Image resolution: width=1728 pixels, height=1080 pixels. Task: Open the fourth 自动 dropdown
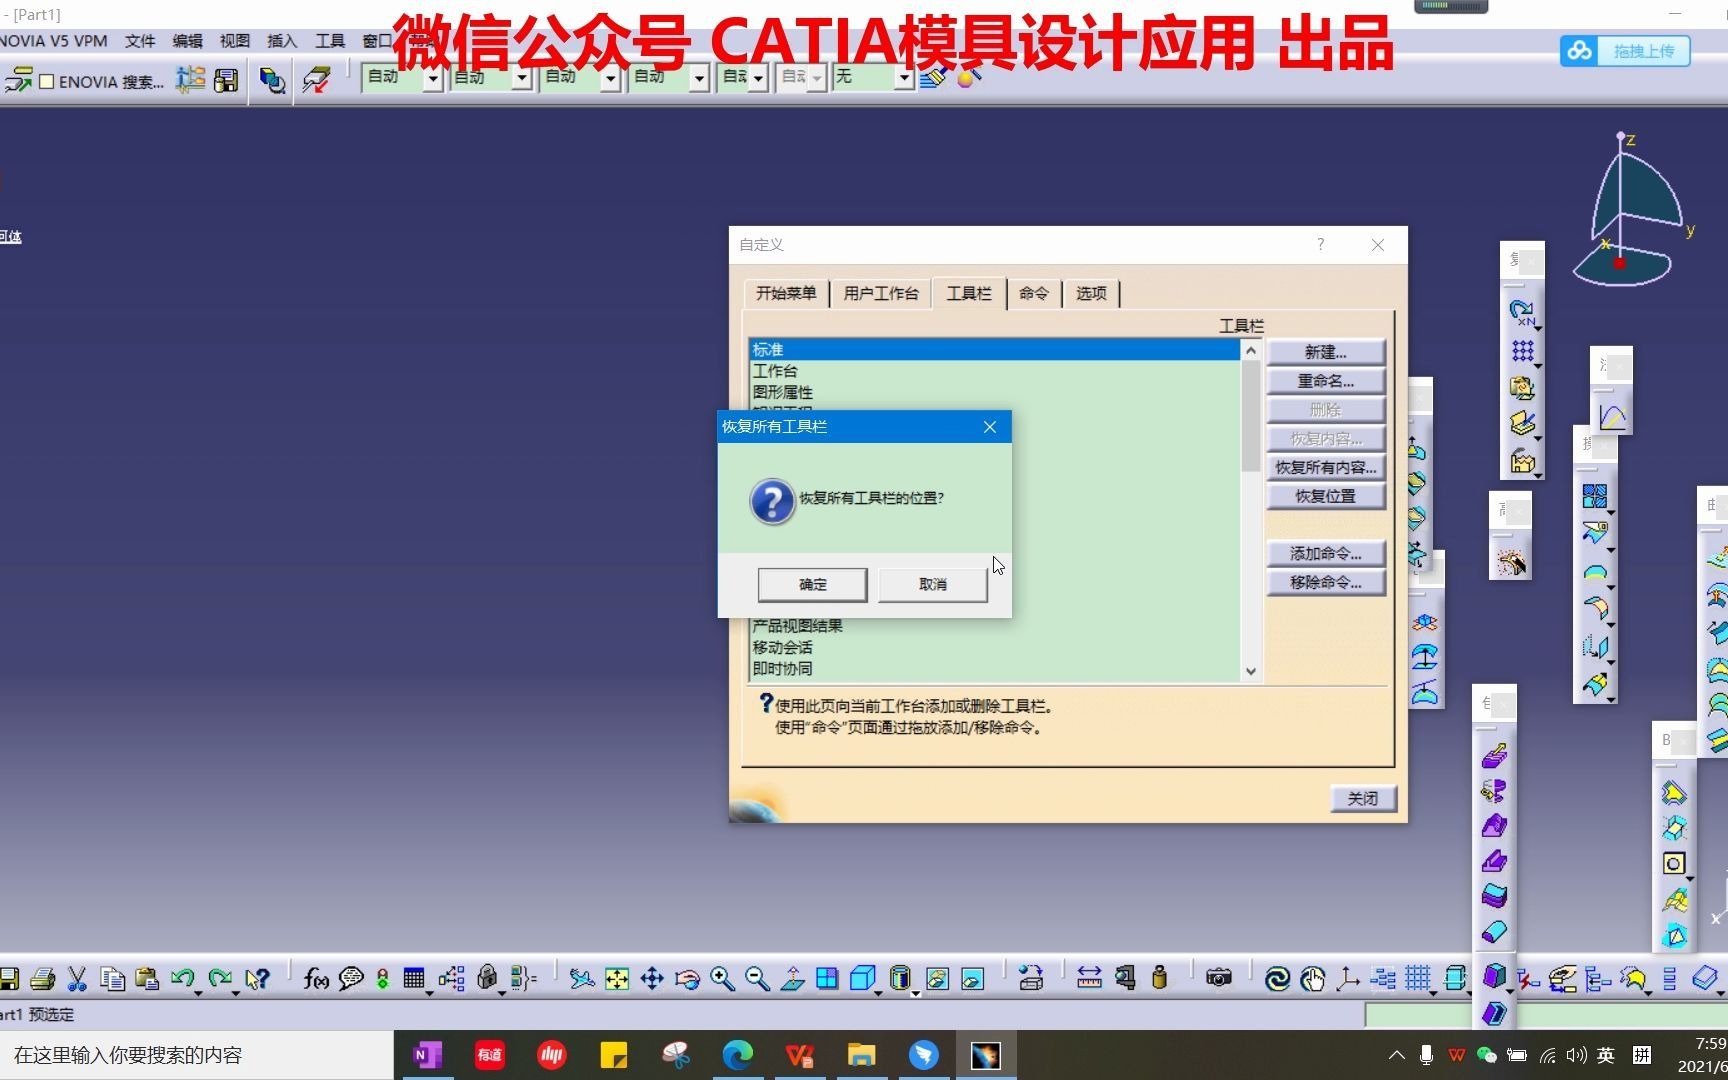point(699,78)
